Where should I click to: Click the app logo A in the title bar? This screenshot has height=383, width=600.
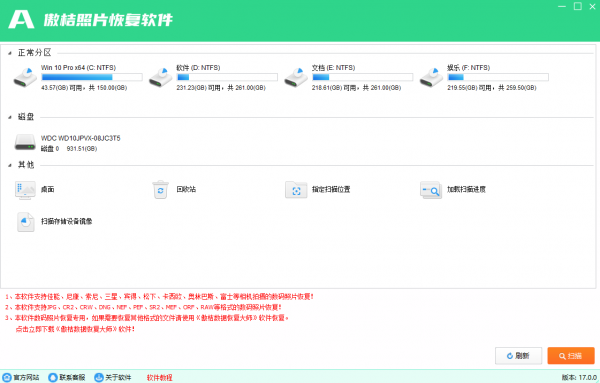click(x=21, y=20)
